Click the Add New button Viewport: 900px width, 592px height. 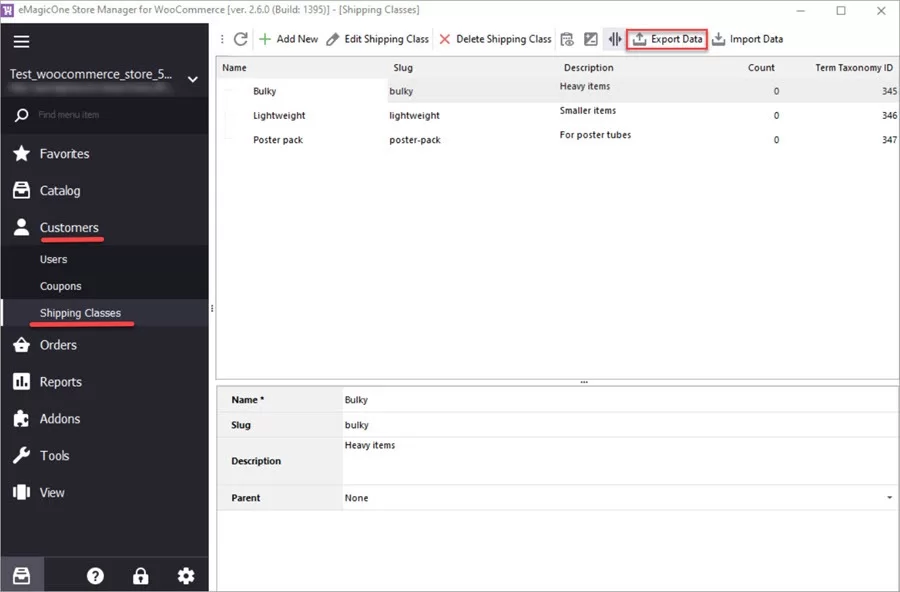(x=288, y=39)
